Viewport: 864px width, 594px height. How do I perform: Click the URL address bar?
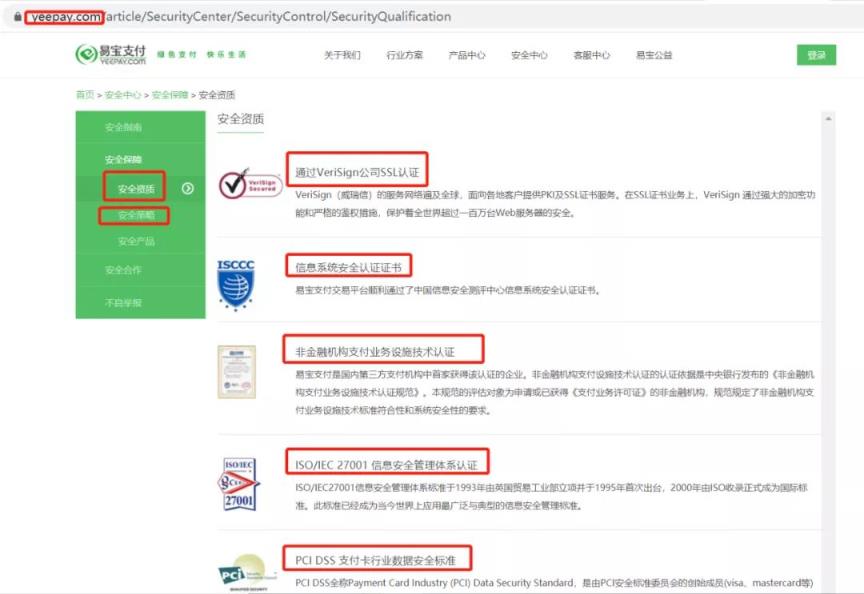432,17
